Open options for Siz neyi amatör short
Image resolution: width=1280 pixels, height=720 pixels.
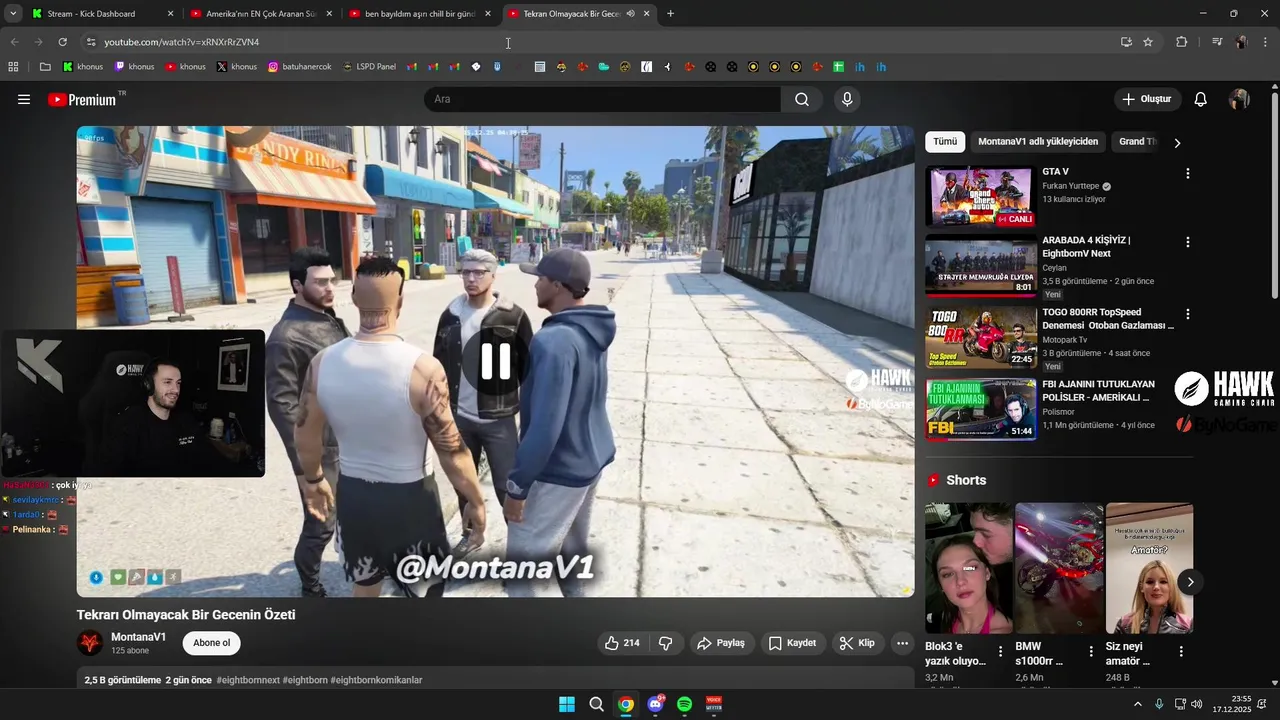(x=1181, y=651)
